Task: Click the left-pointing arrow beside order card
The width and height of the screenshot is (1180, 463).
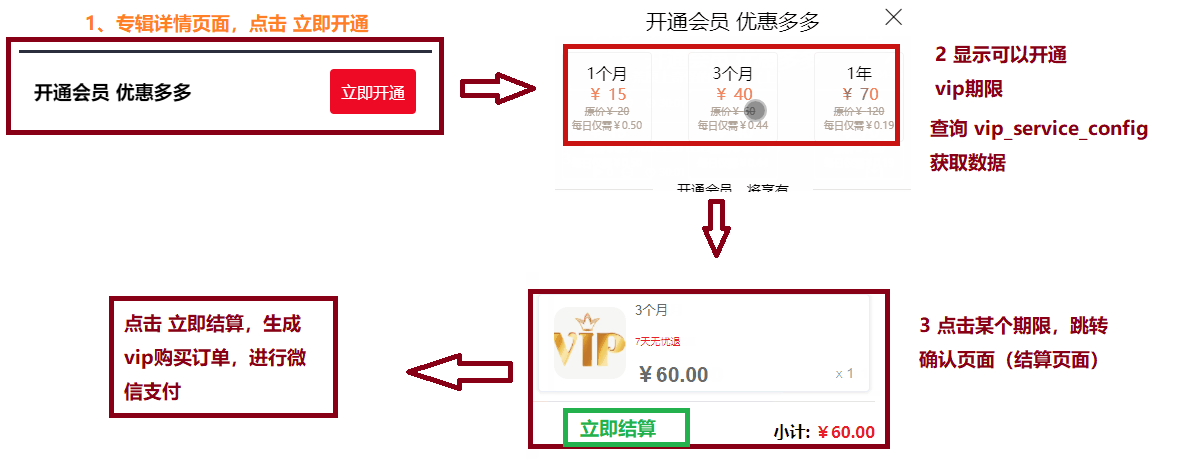Action: click(x=459, y=373)
